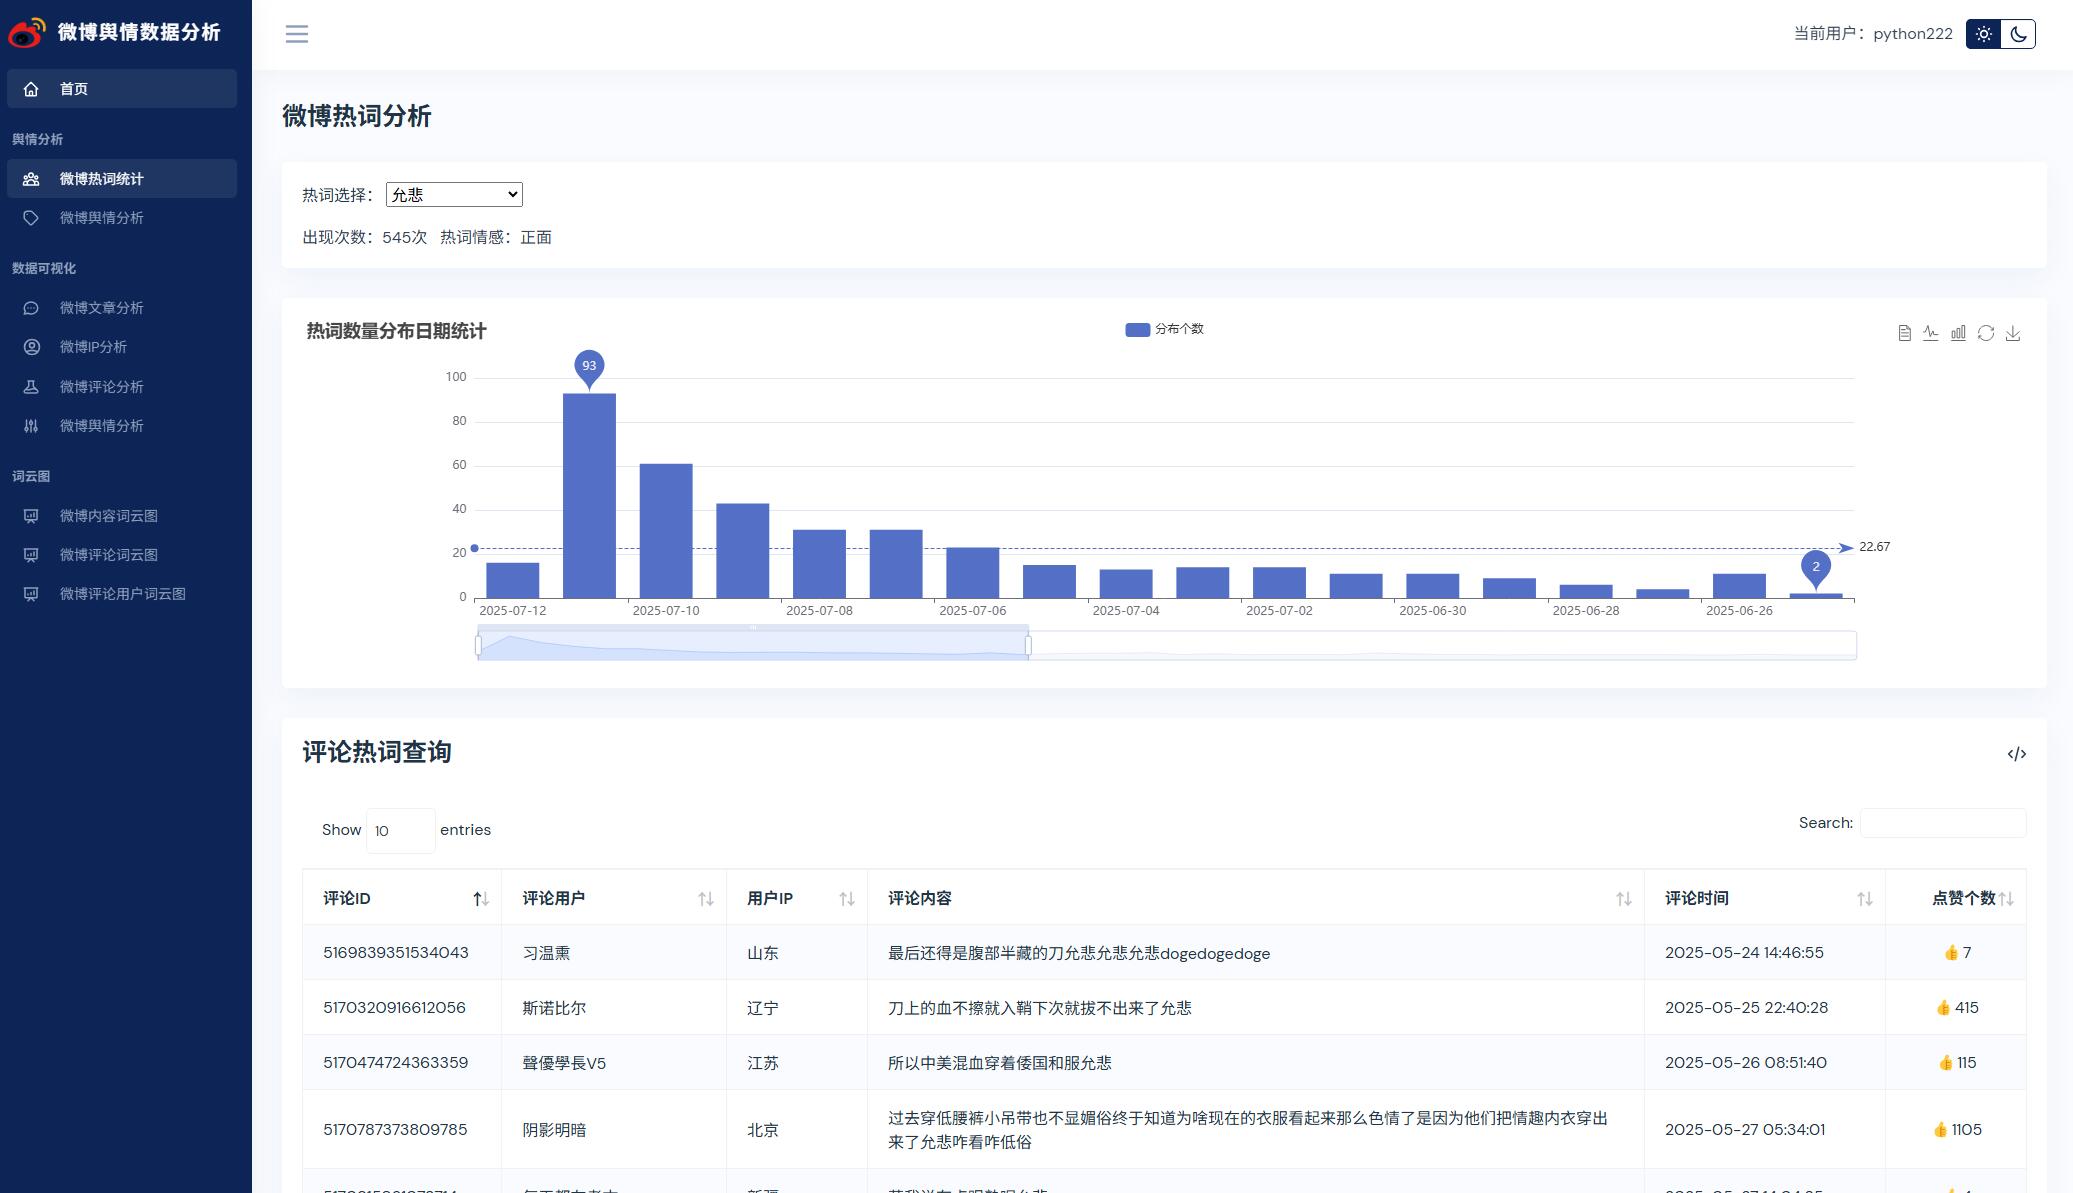Open 微博评论词云图 page

108,555
